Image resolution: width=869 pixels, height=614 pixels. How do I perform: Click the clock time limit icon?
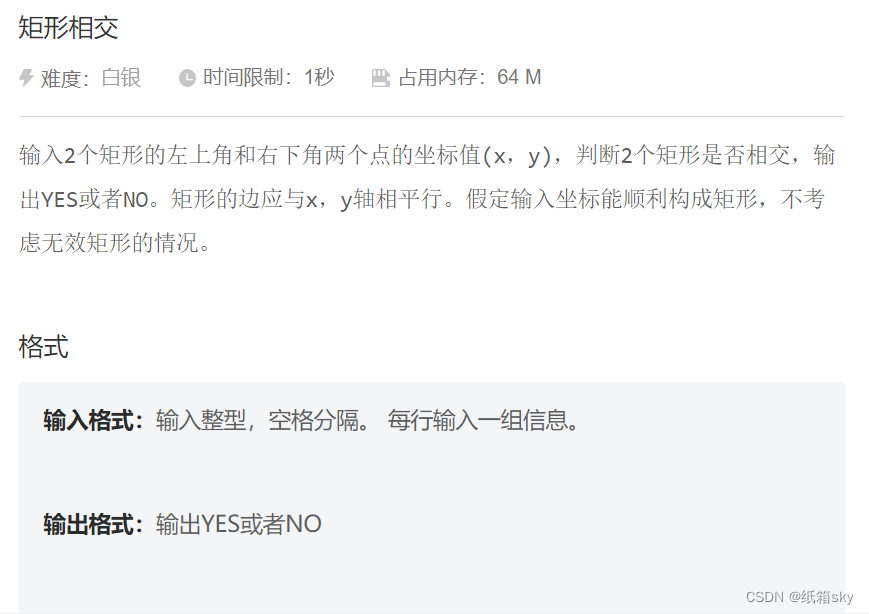tap(187, 78)
